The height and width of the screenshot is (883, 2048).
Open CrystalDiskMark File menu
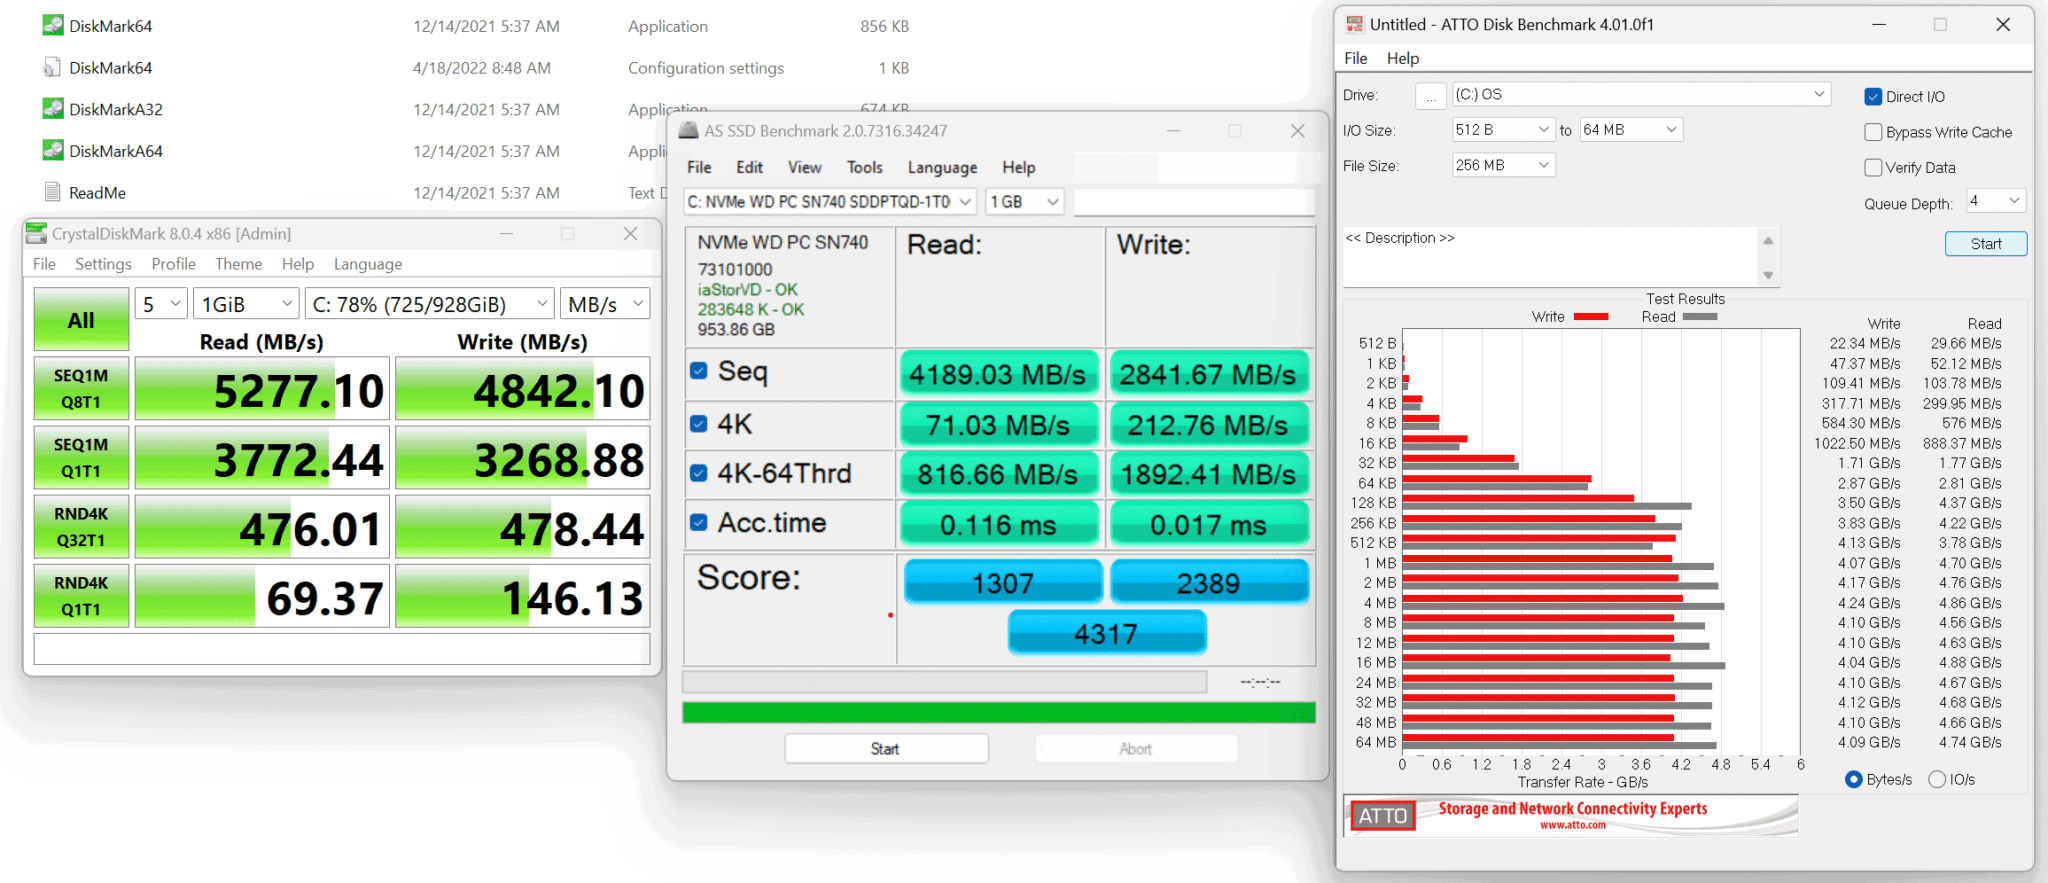[44, 264]
